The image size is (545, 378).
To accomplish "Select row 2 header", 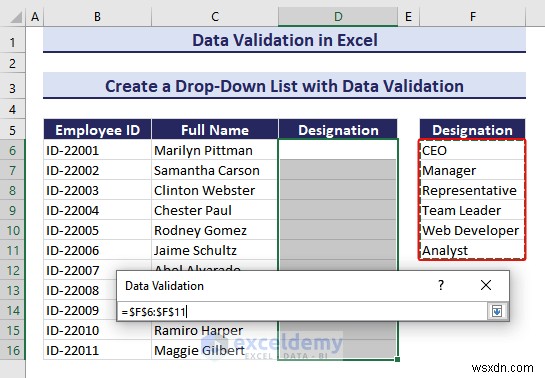I will pyautogui.click(x=13, y=64).
